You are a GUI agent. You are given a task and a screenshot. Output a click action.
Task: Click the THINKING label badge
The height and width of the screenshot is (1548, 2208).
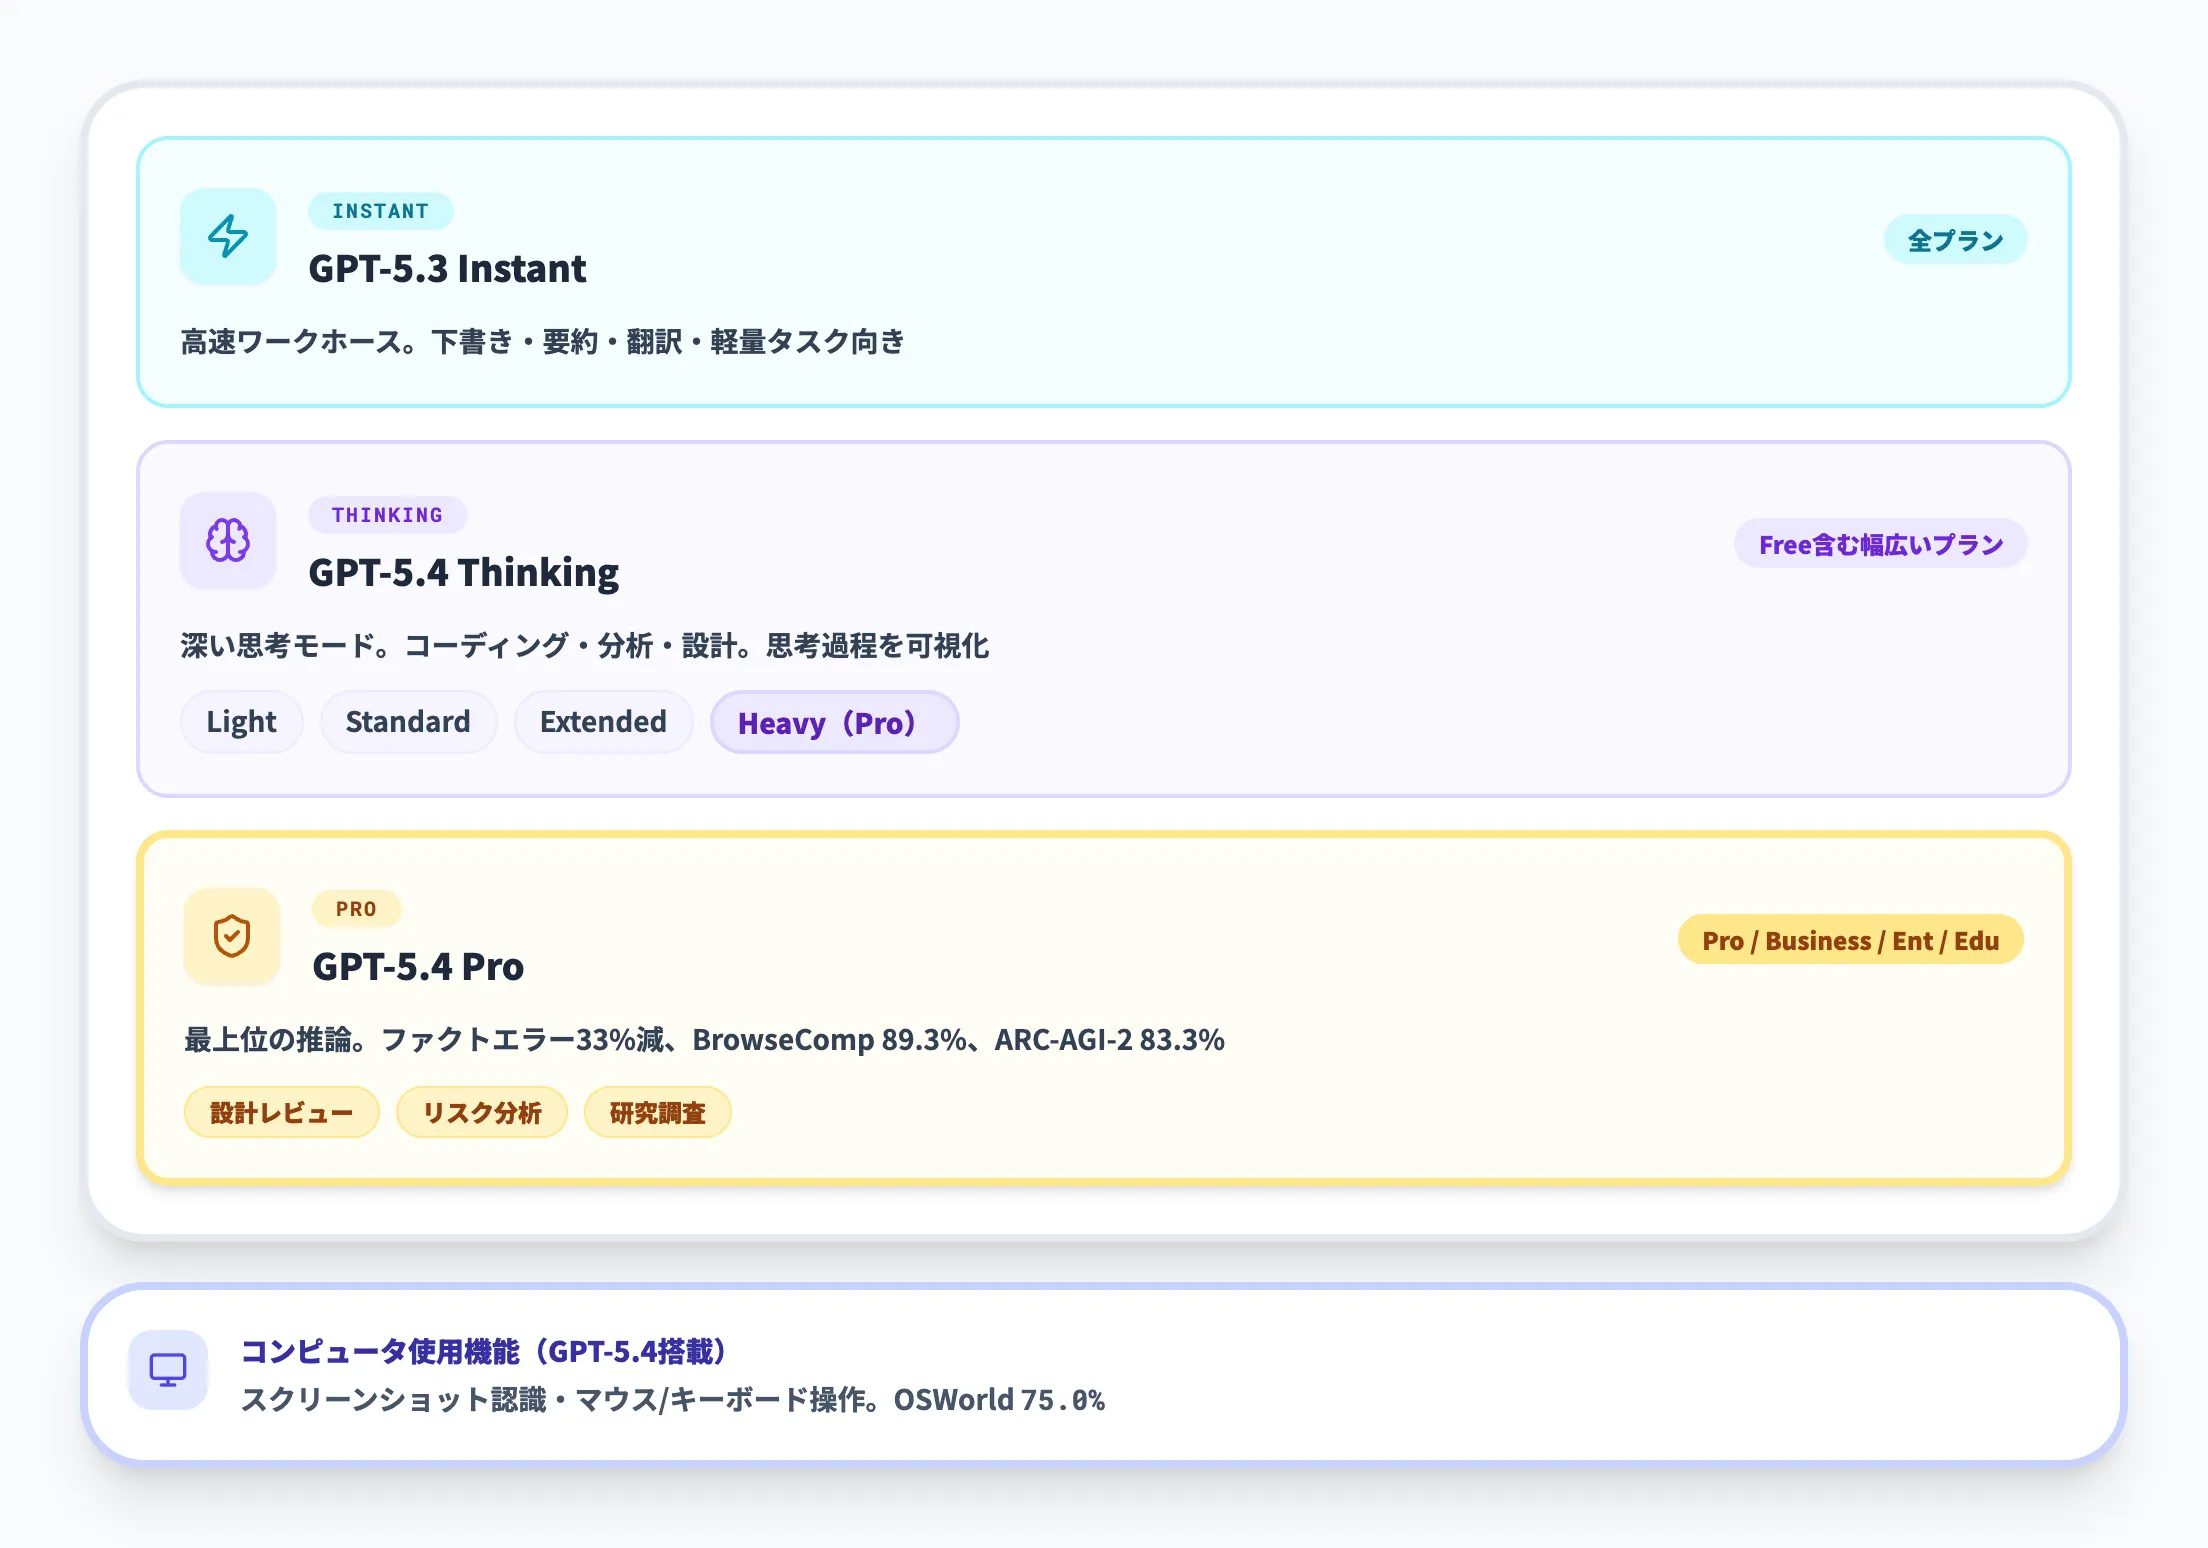(x=387, y=515)
